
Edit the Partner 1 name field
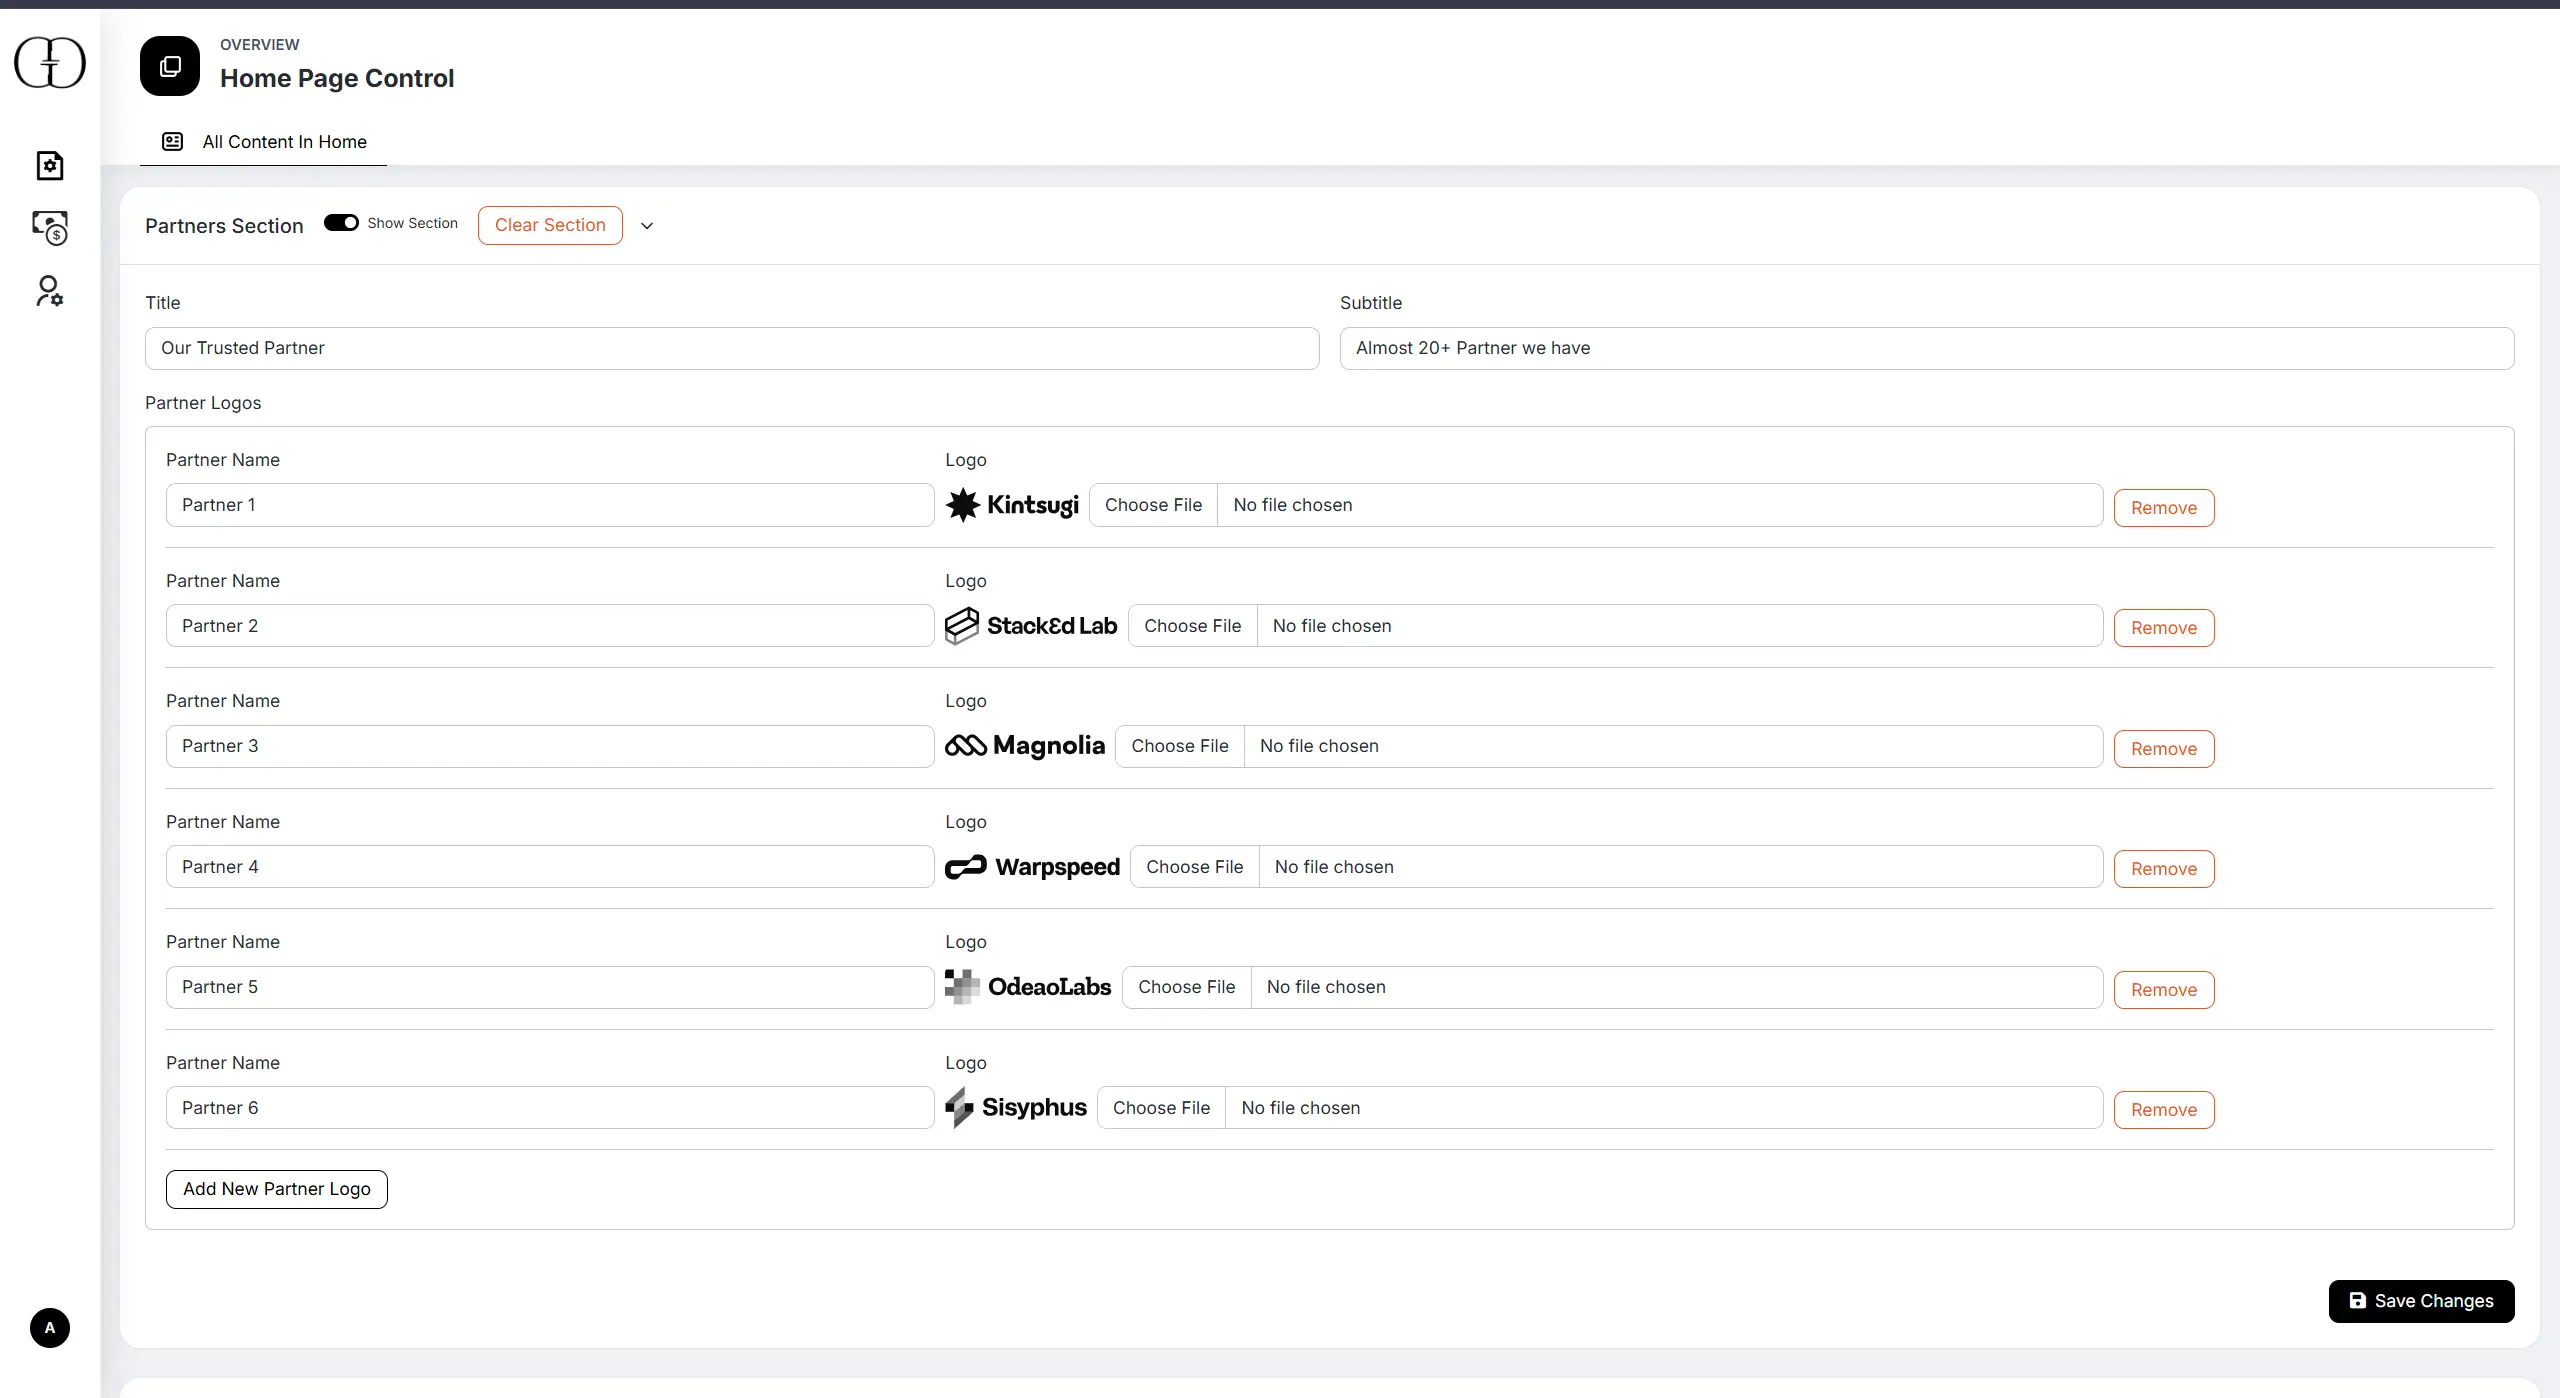pyautogui.click(x=550, y=505)
